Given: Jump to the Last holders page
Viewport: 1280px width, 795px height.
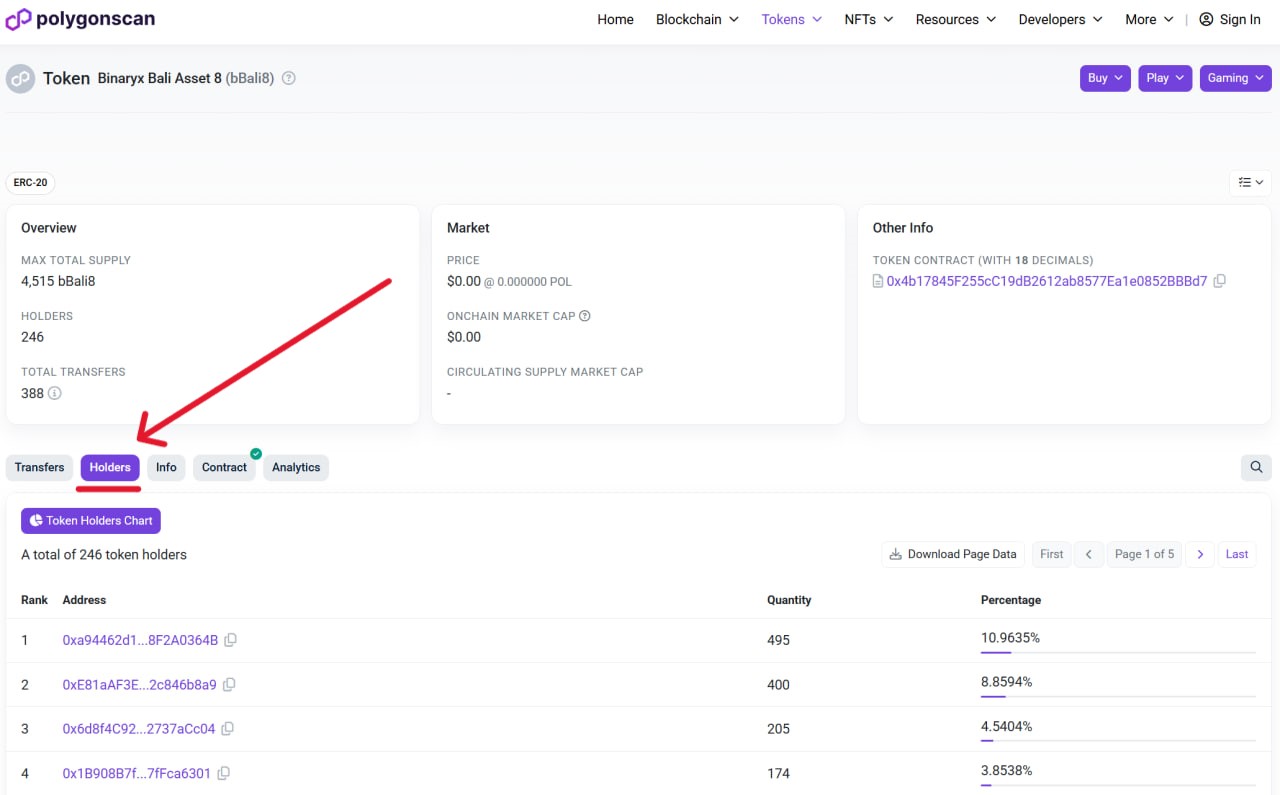Looking at the screenshot, I should pos(1236,553).
